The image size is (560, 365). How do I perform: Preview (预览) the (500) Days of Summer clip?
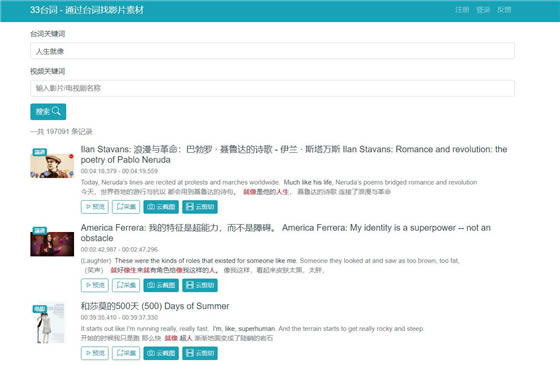coord(95,353)
